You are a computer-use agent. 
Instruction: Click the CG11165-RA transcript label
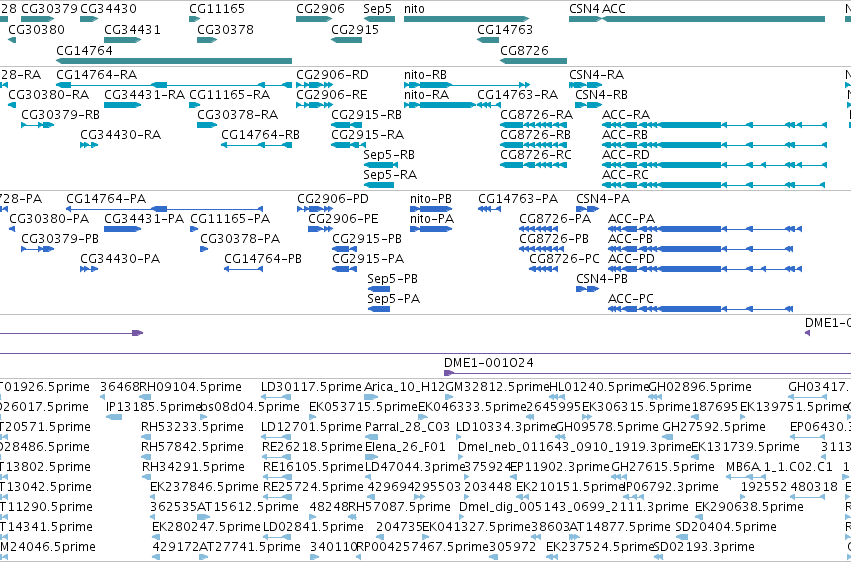tap(230, 94)
